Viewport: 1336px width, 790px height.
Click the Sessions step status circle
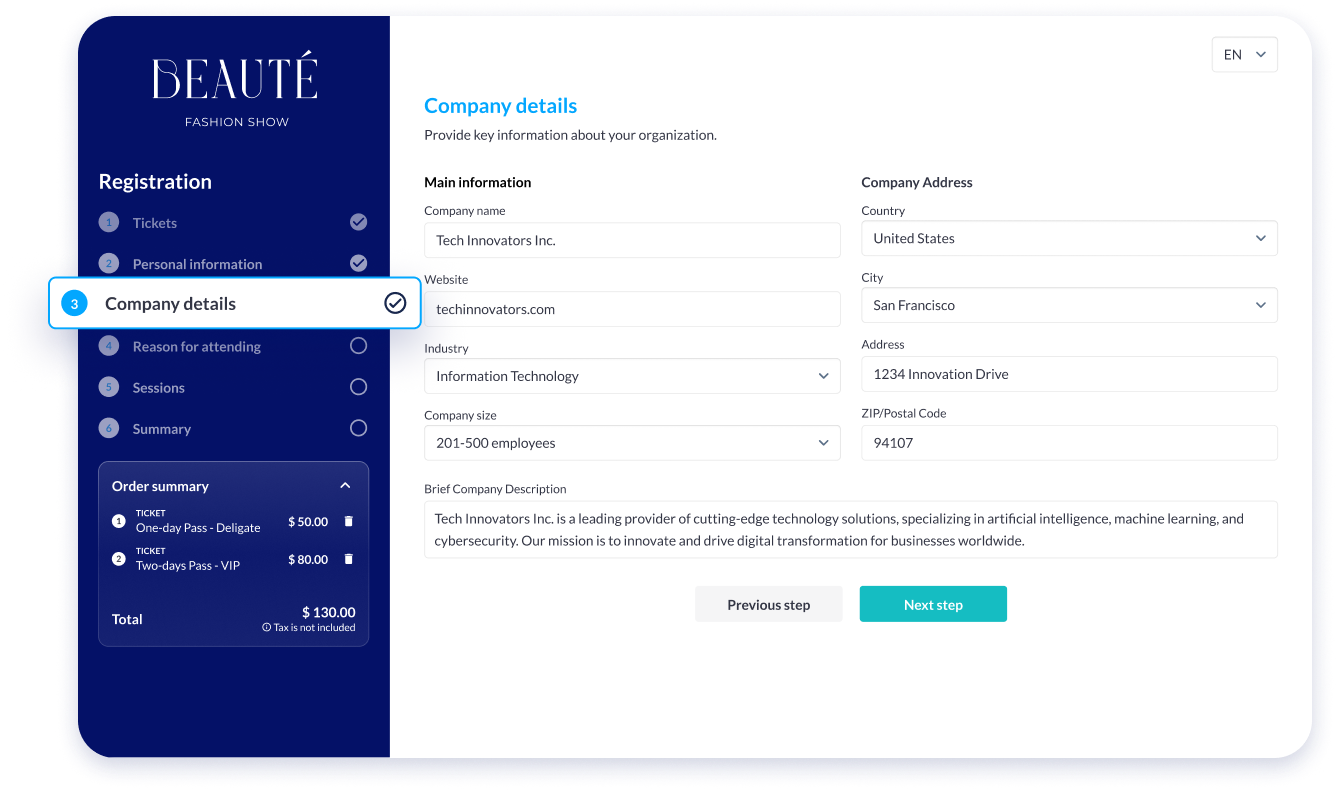click(358, 387)
